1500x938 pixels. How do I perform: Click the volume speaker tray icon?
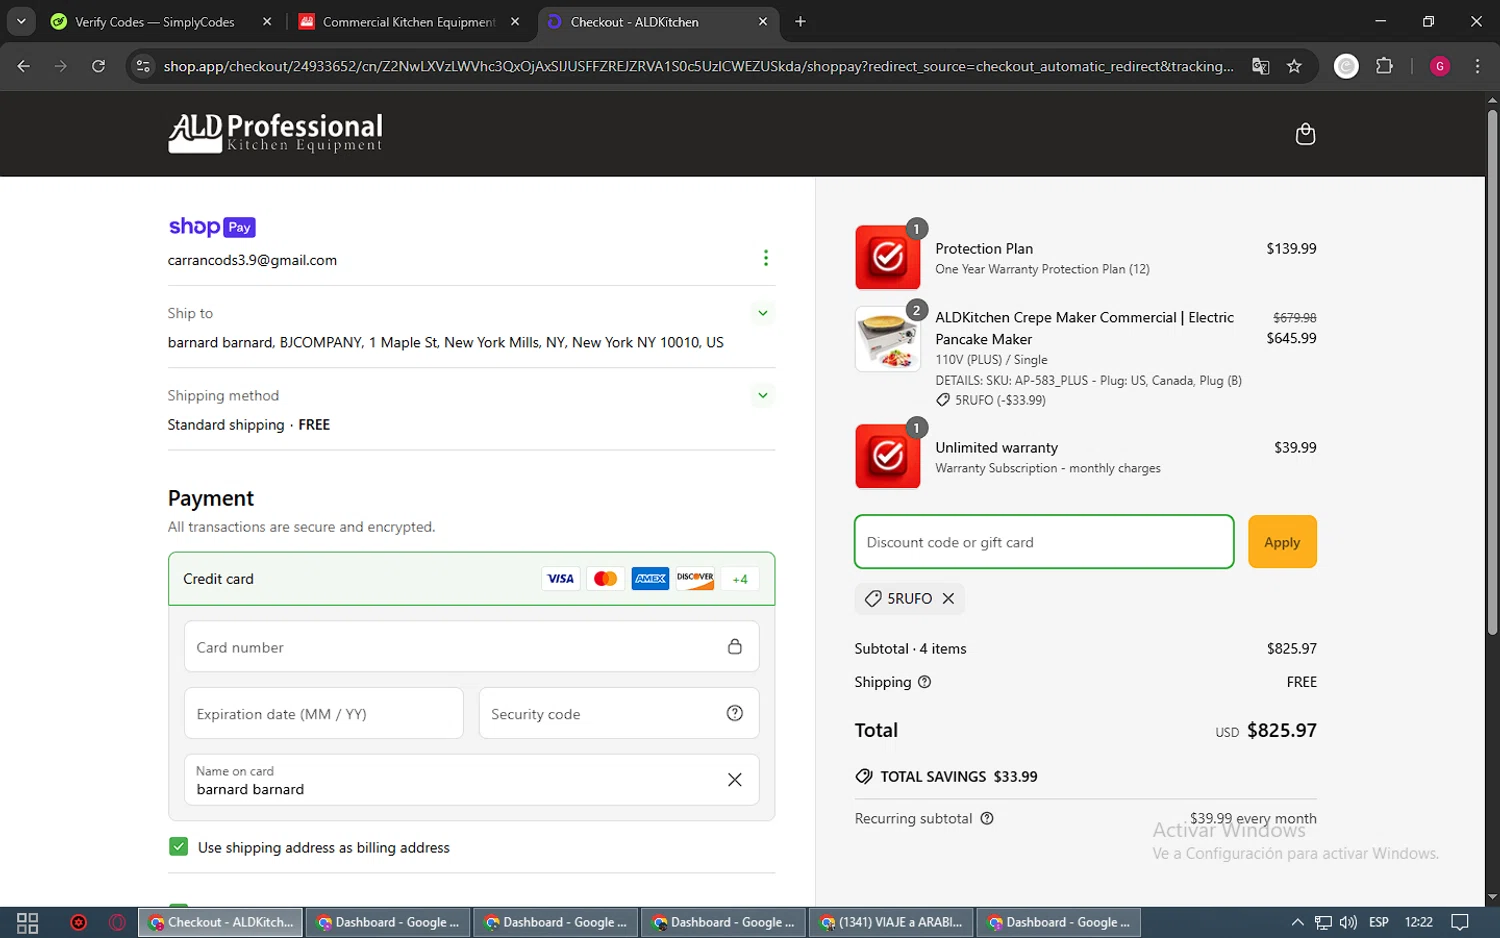(1348, 922)
